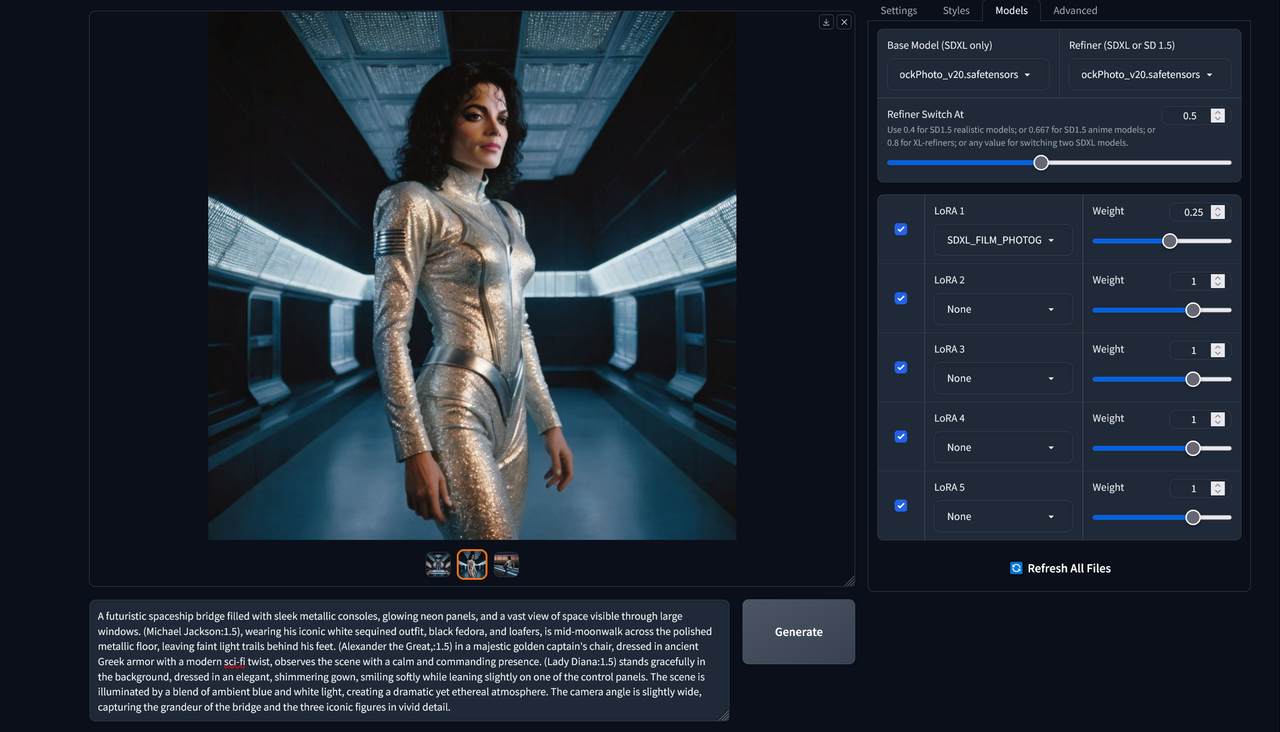Uncheck the LoRA 5 enable checkbox
Screen dimensions: 1280x732
[901, 505]
